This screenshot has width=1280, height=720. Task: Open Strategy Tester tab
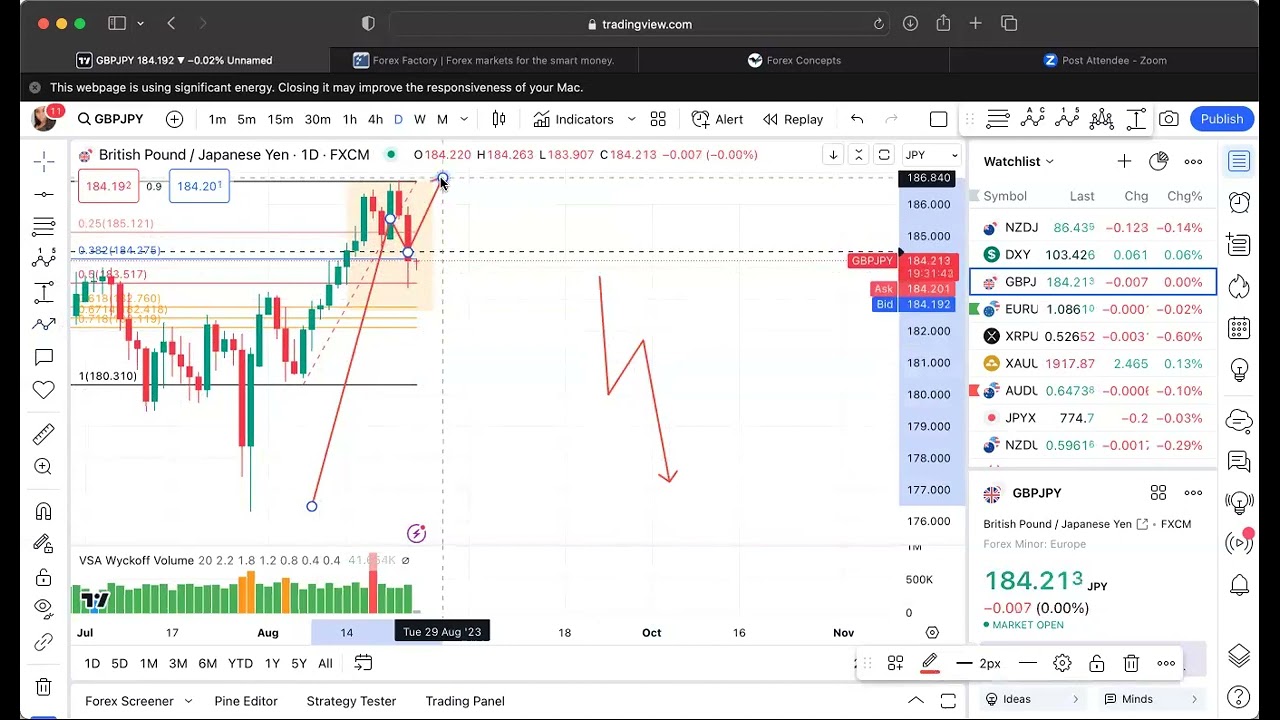351,701
